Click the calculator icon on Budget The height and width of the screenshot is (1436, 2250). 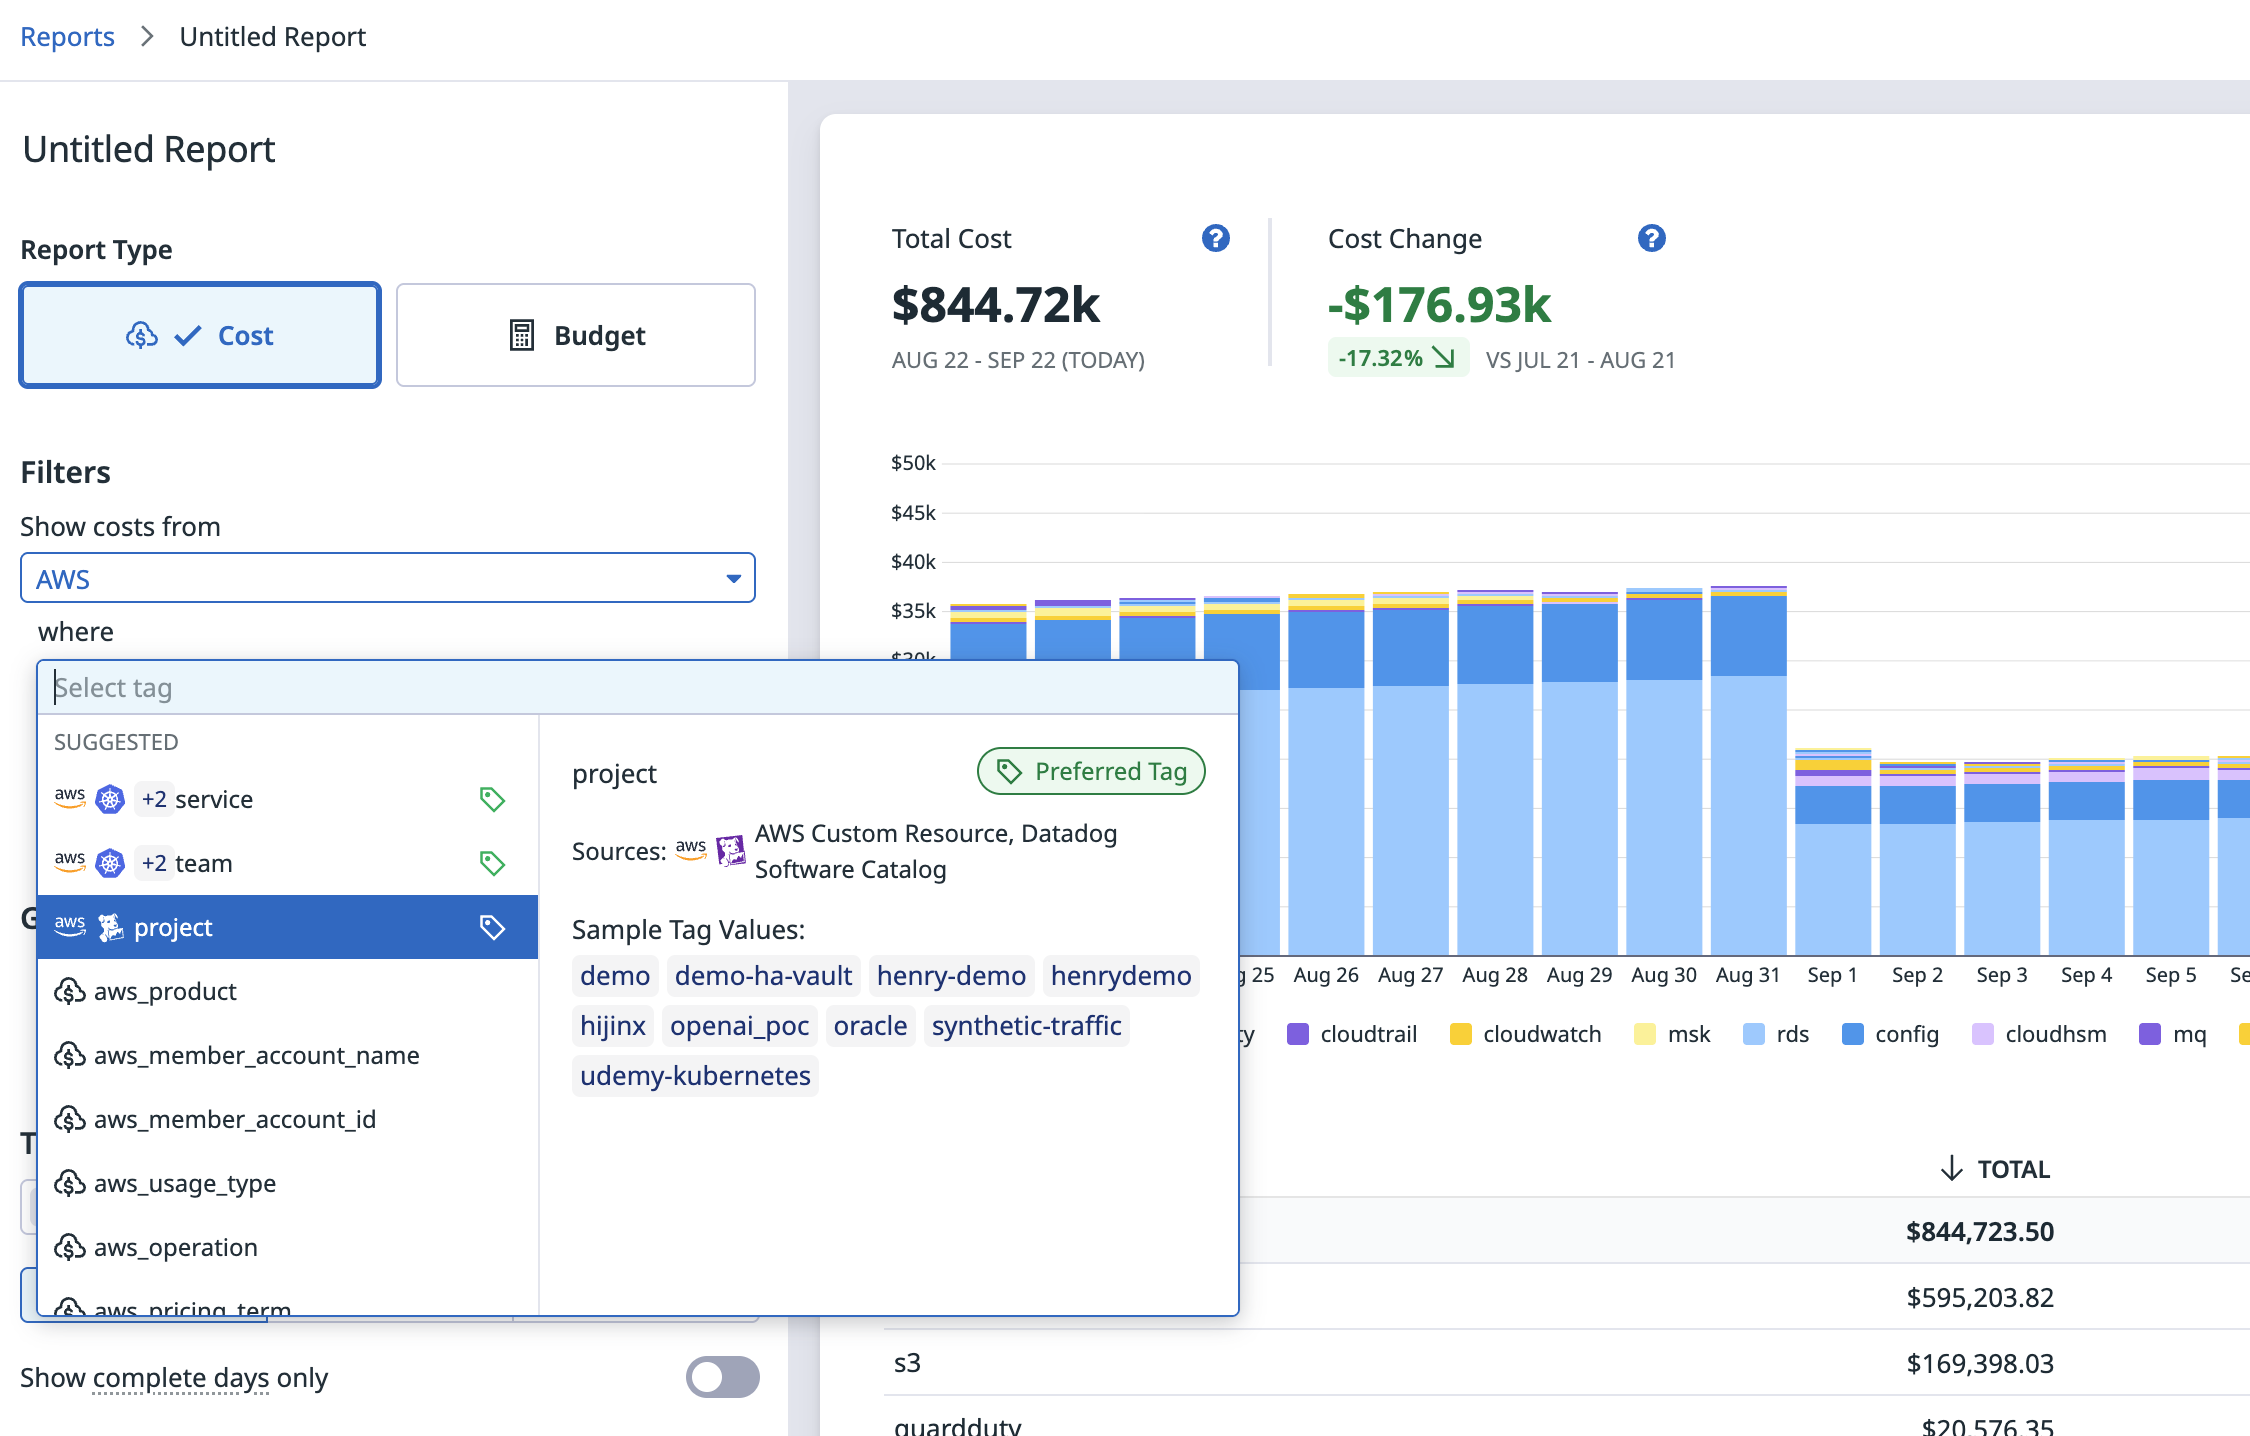(522, 335)
